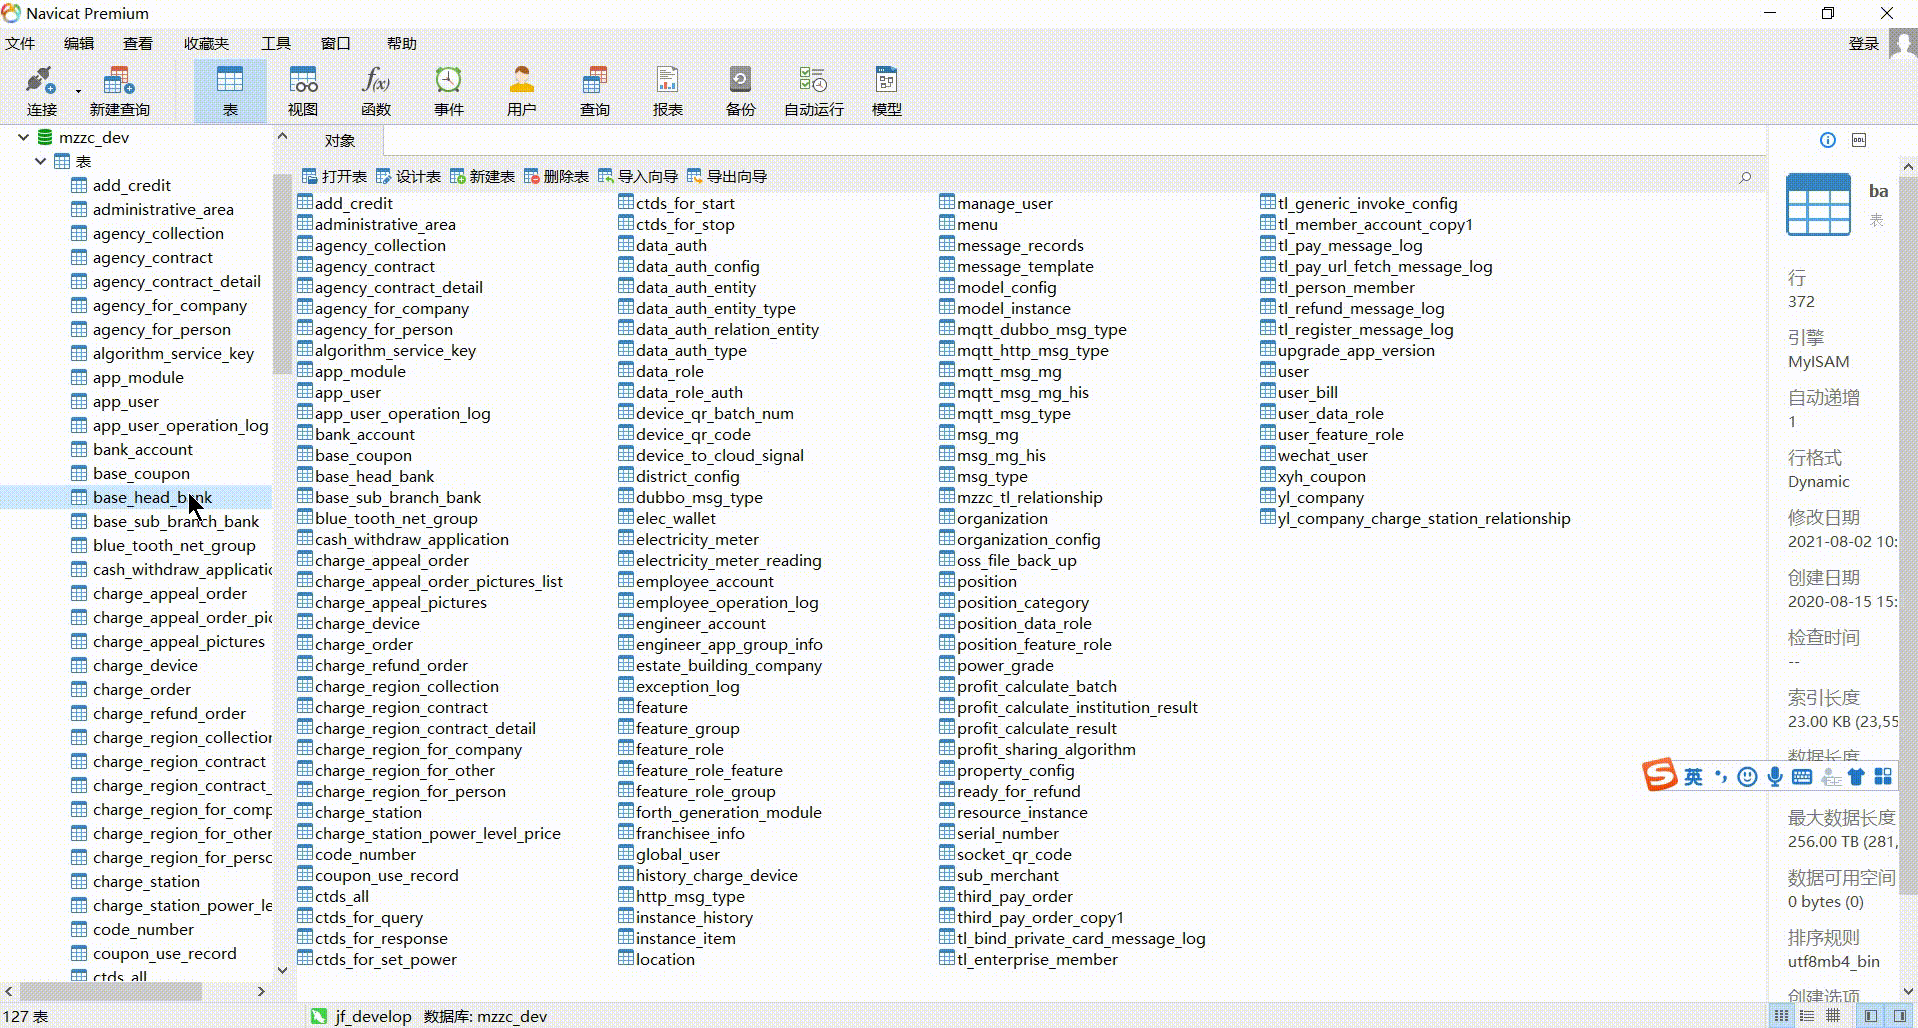Open the Sogou emoji smiley icon
This screenshot has width=1918, height=1028.
1747,777
